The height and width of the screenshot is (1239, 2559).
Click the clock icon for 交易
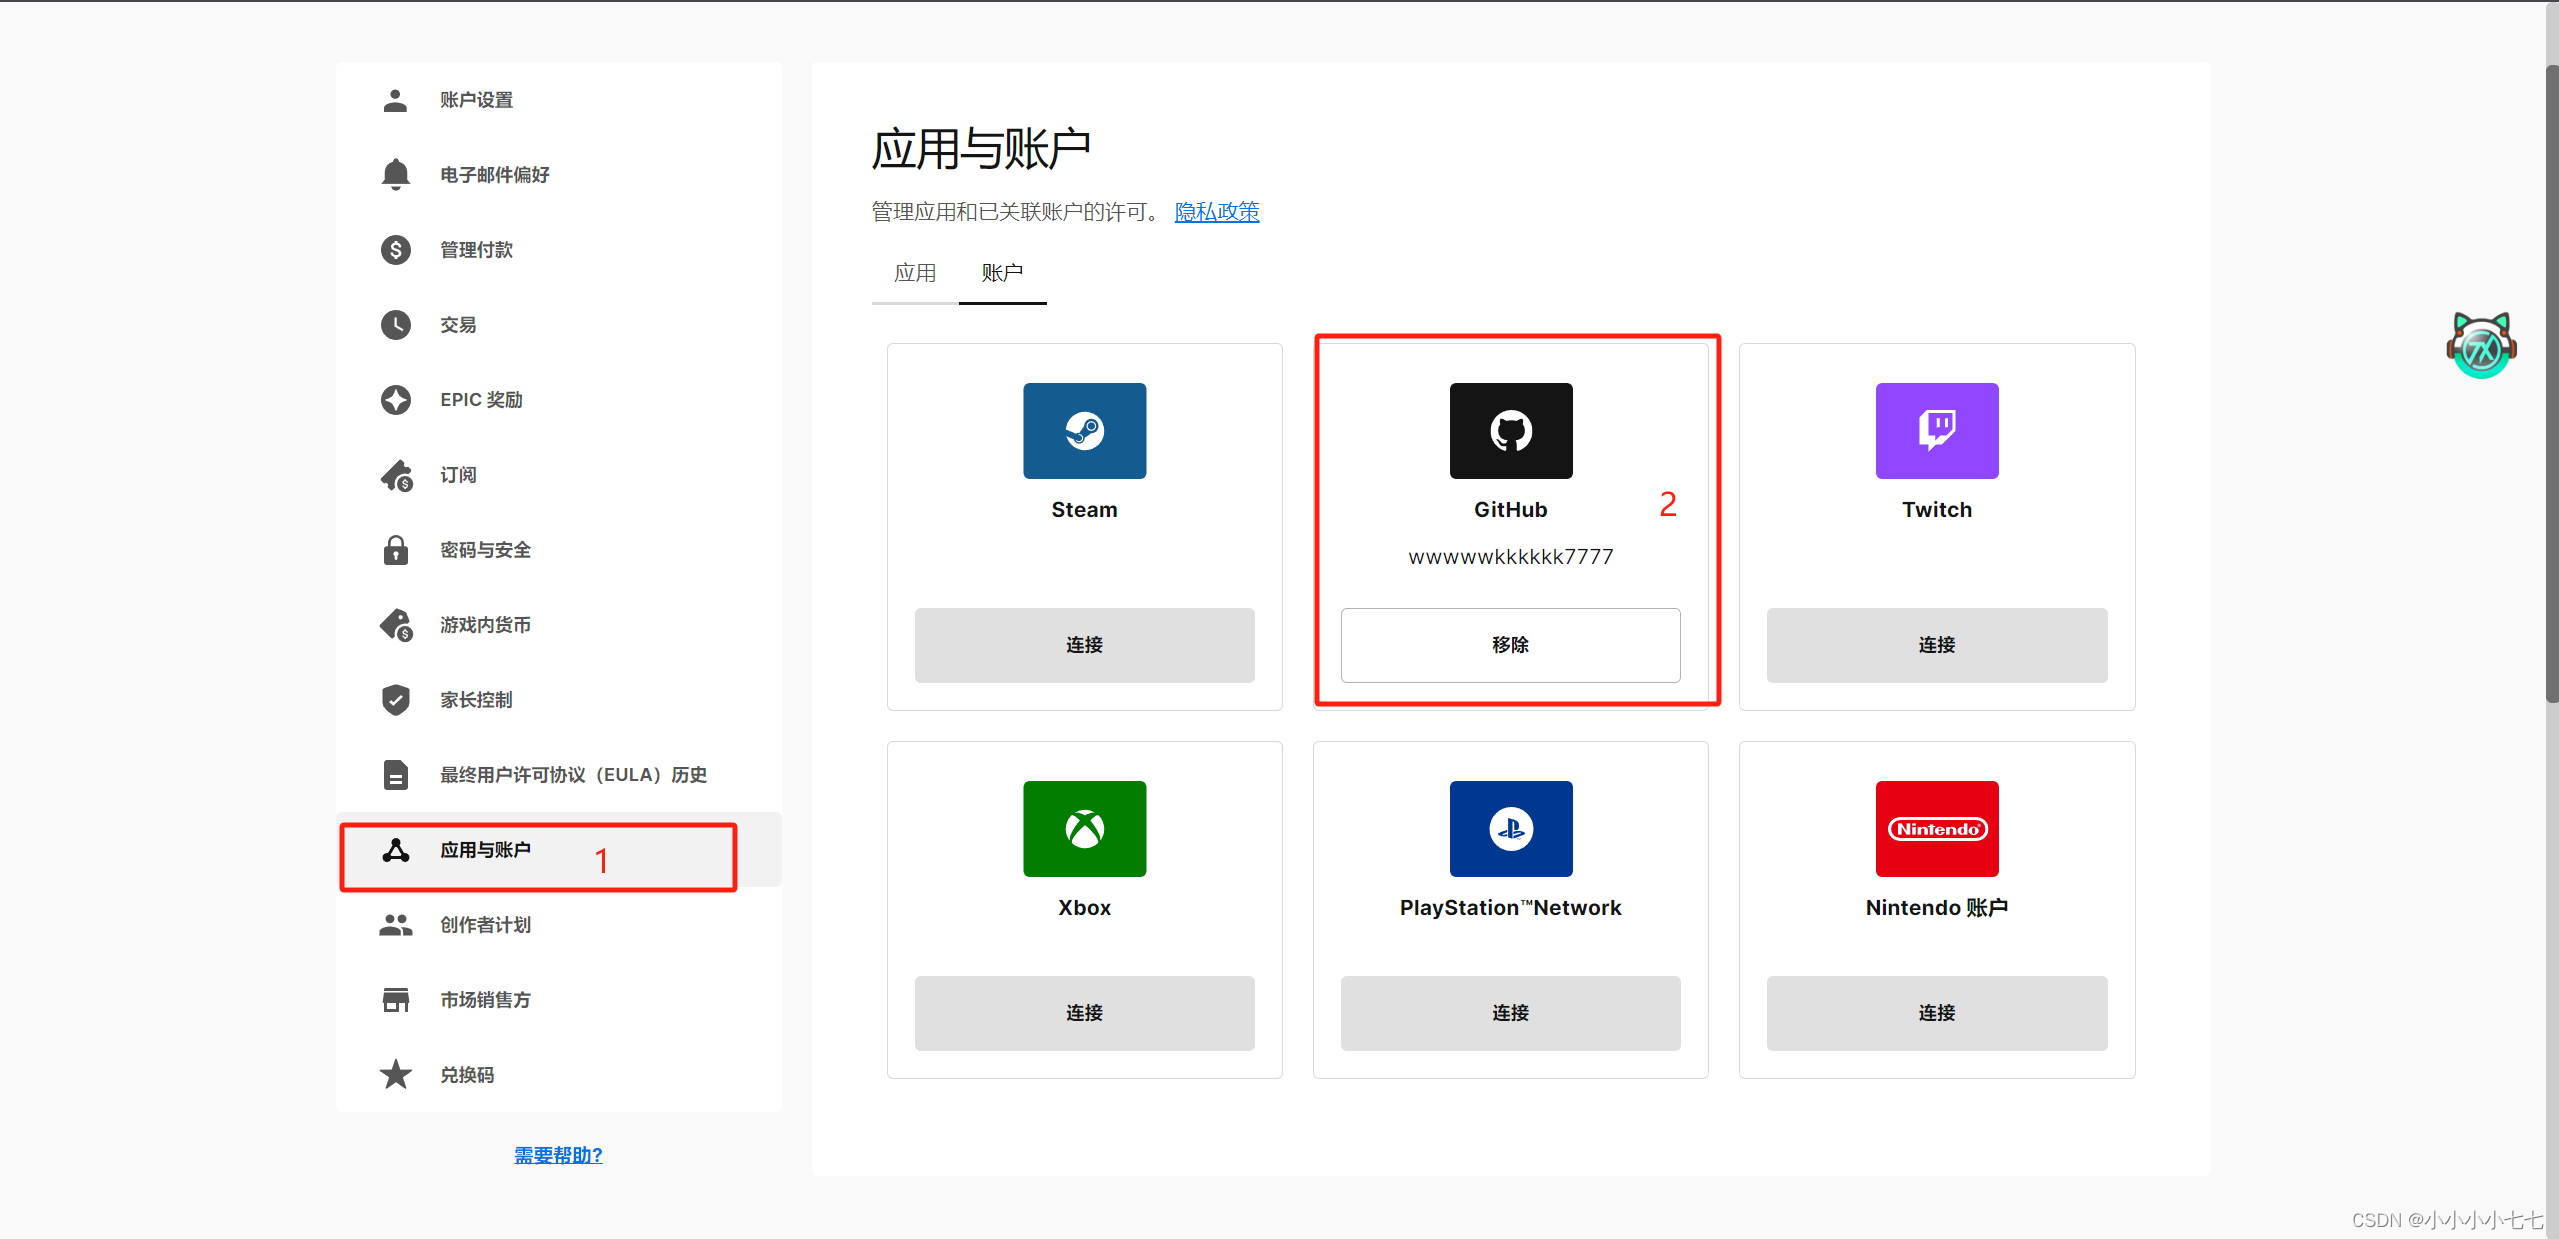point(395,325)
